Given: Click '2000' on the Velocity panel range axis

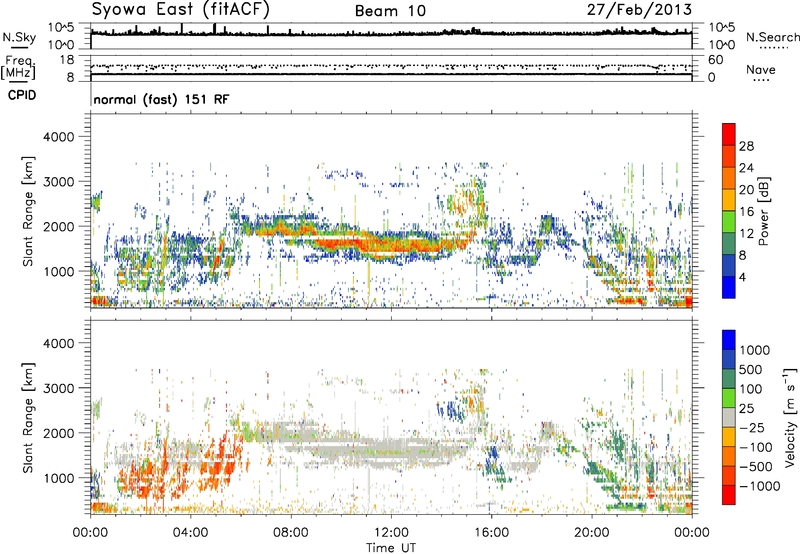Looking at the screenshot, I should coord(58,433).
